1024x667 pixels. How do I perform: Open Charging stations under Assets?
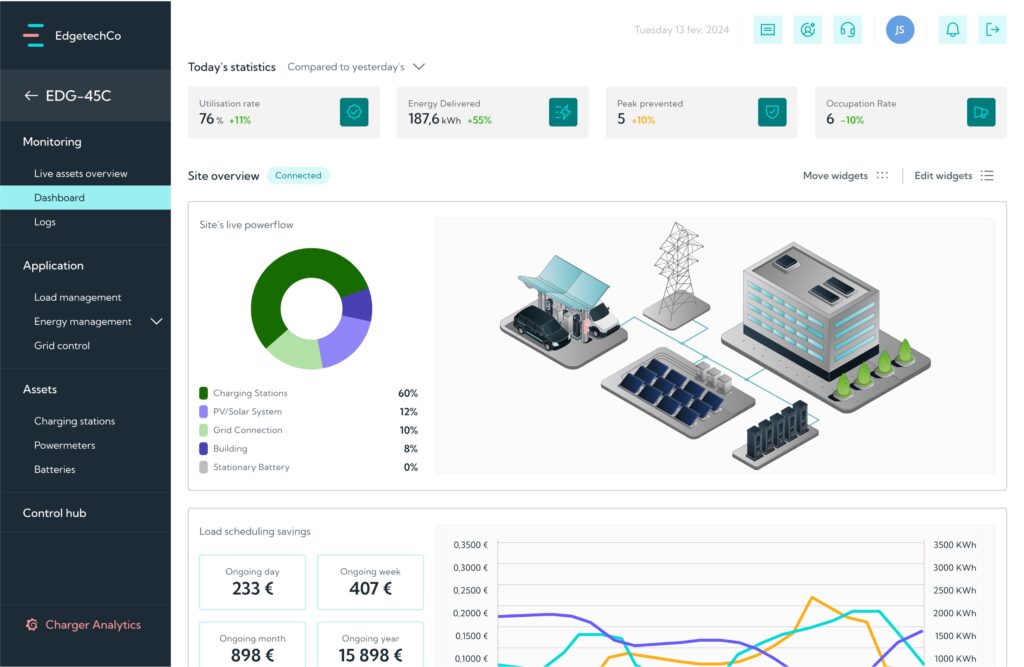(x=74, y=421)
